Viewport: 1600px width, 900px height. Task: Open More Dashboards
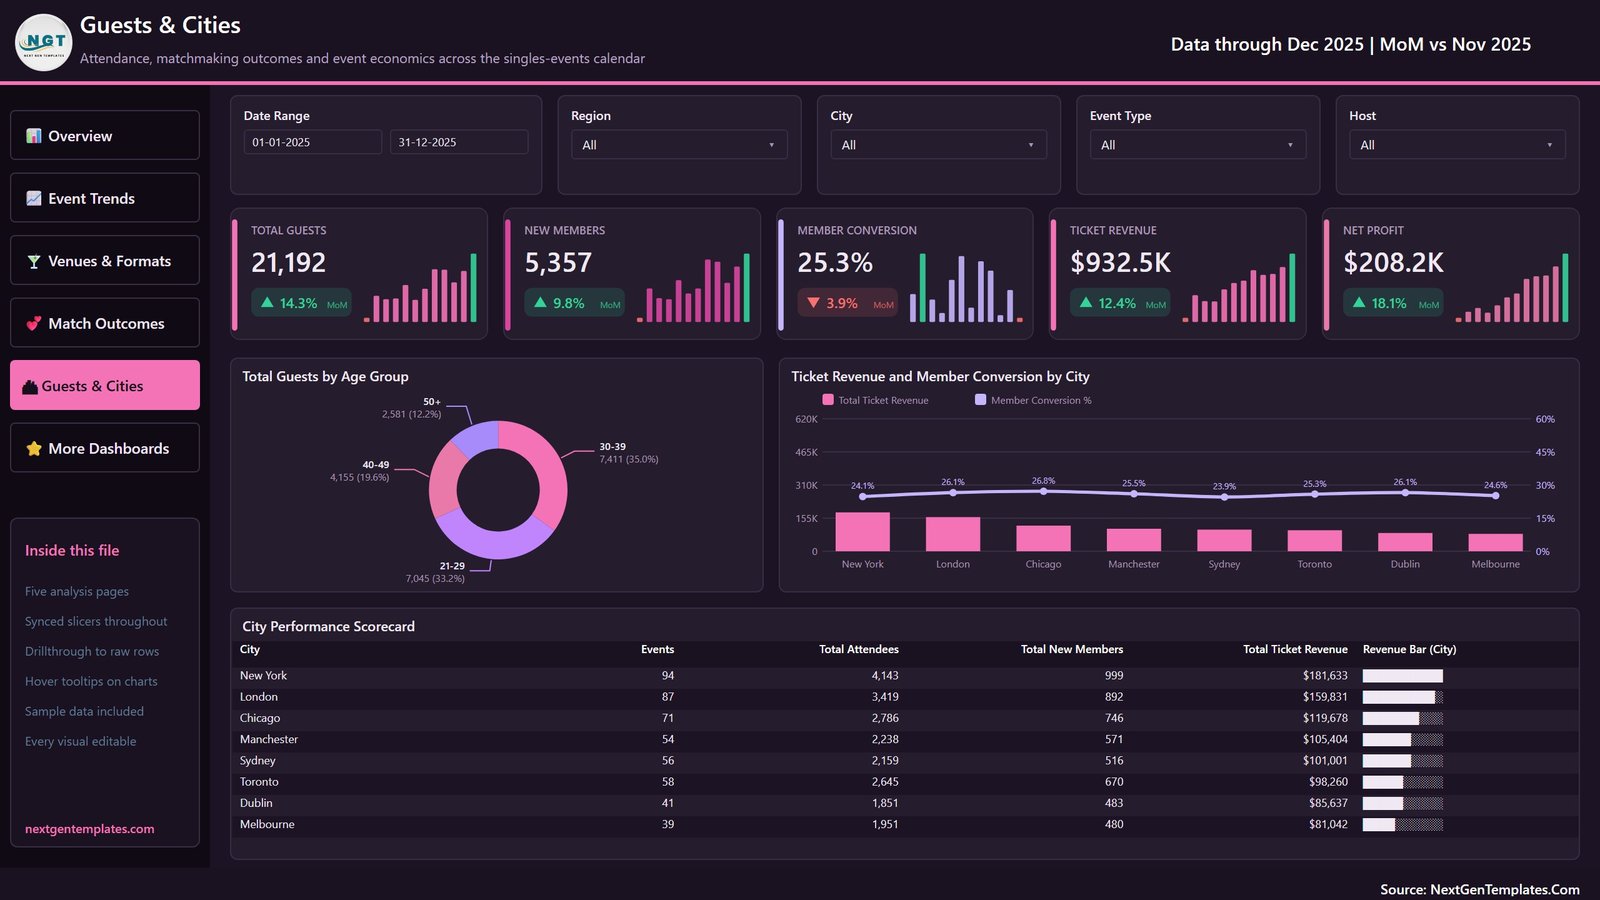click(x=105, y=448)
